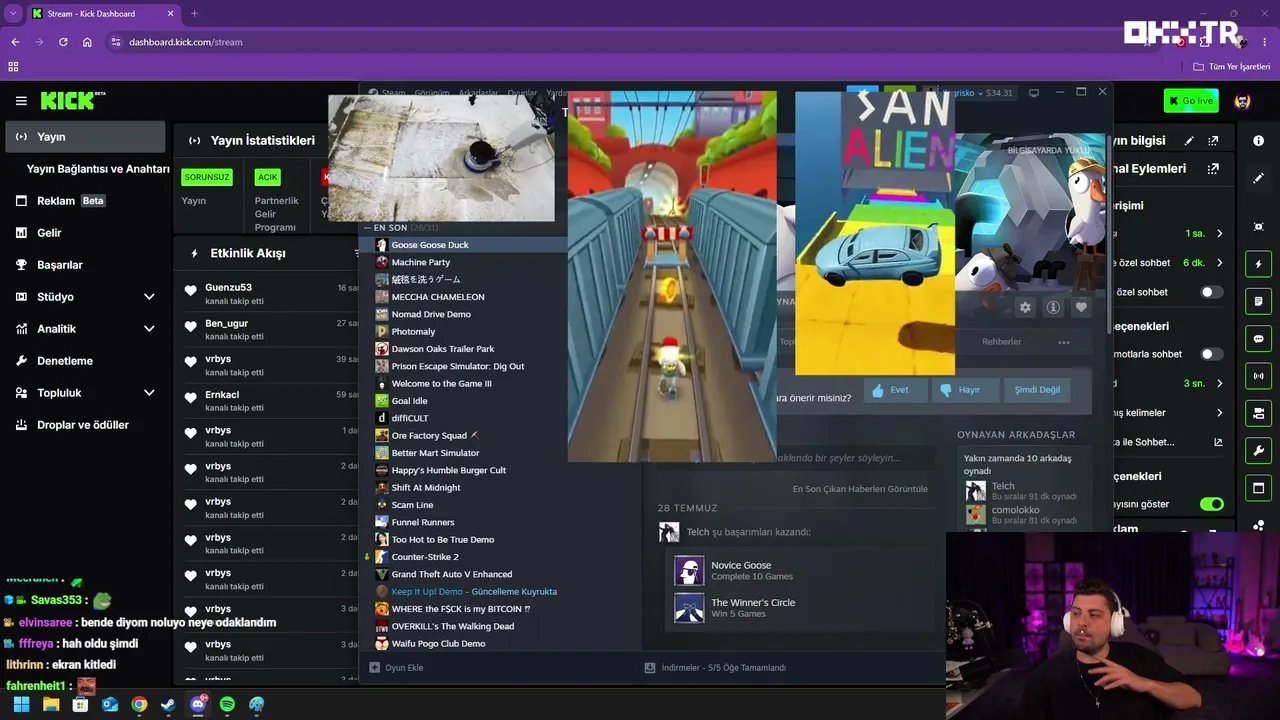The image size is (1280, 720).
Task: Open Tüm Yer İşaretleri bookmarks folder
Action: click(x=1231, y=67)
